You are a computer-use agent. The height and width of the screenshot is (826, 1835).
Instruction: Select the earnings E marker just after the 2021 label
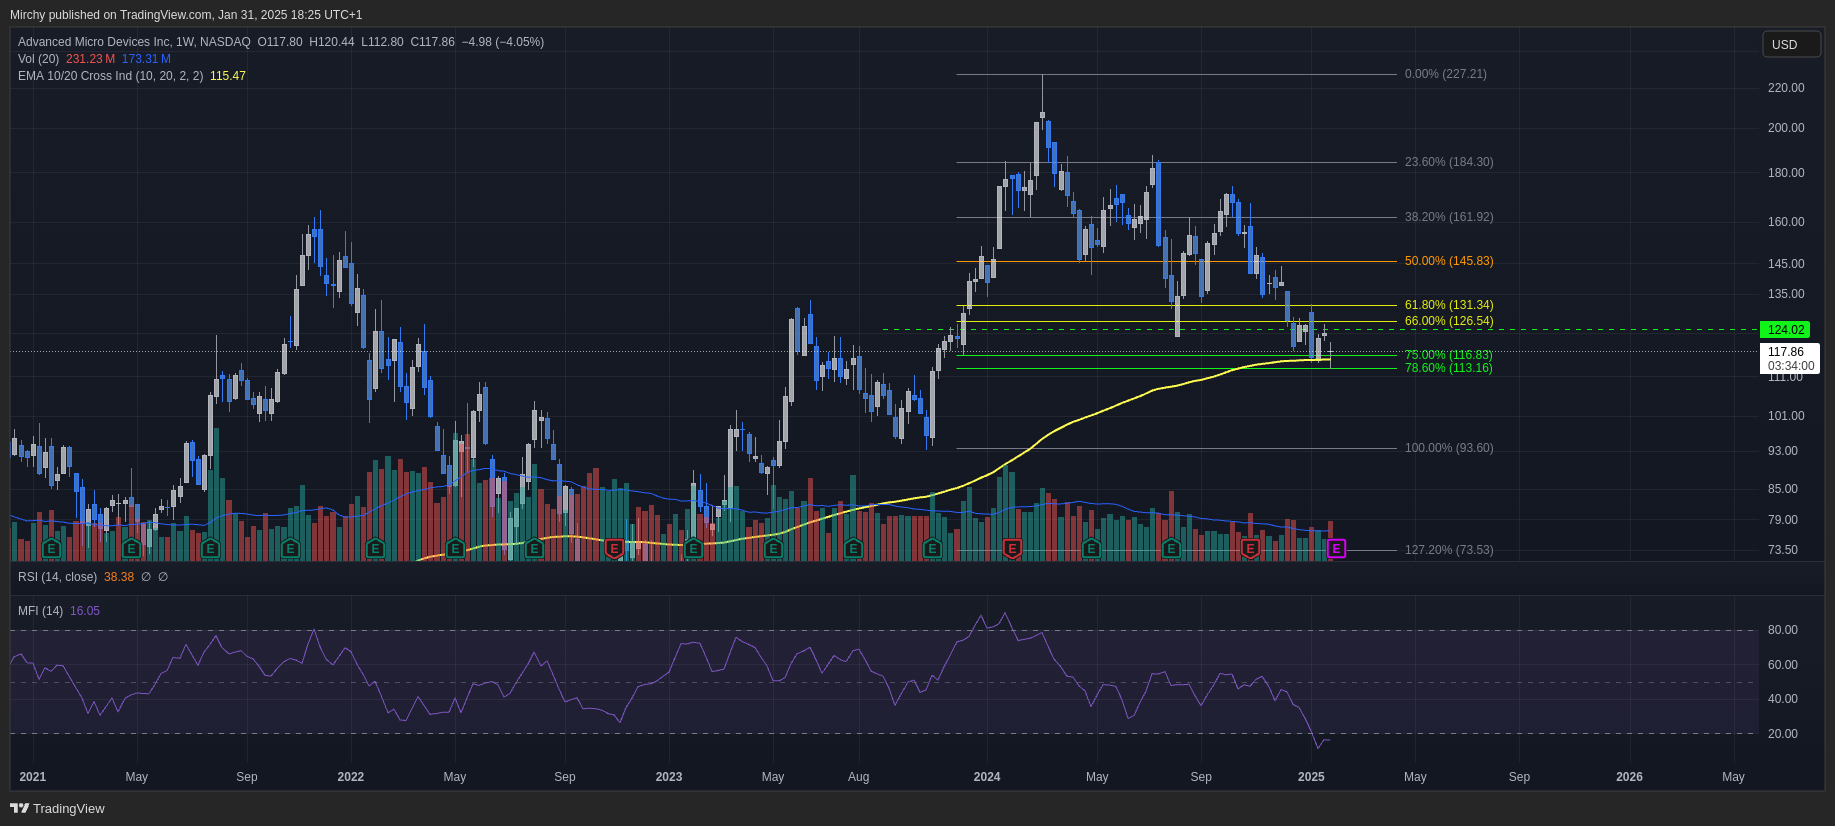[x=51, y=548]
